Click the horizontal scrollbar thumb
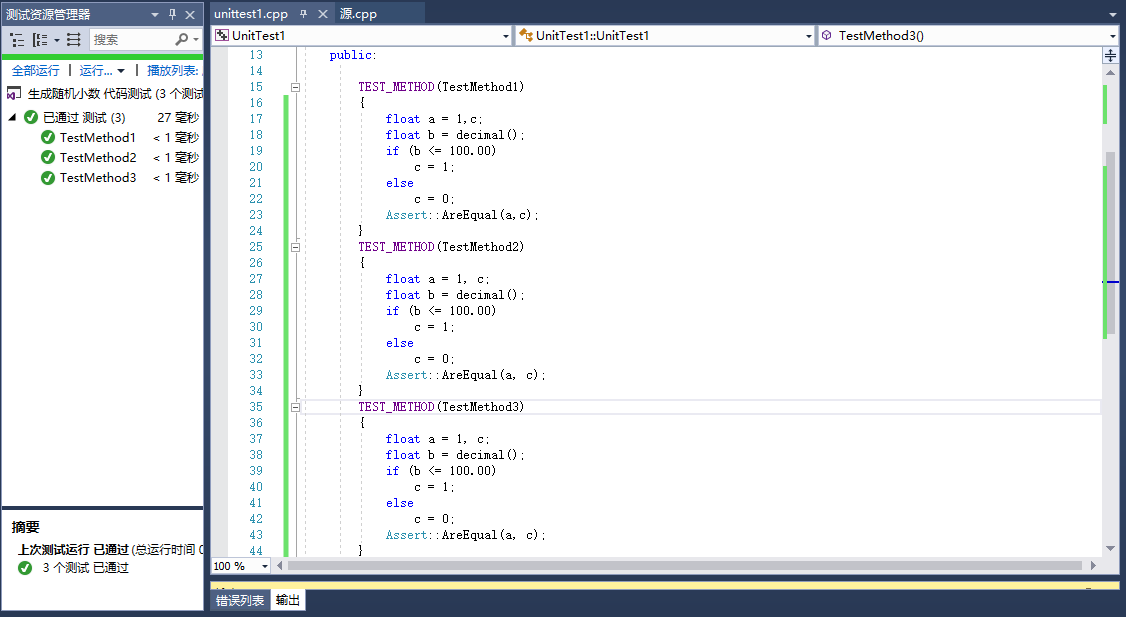The width and height of the screenshot is (1126, 617). 684,566
